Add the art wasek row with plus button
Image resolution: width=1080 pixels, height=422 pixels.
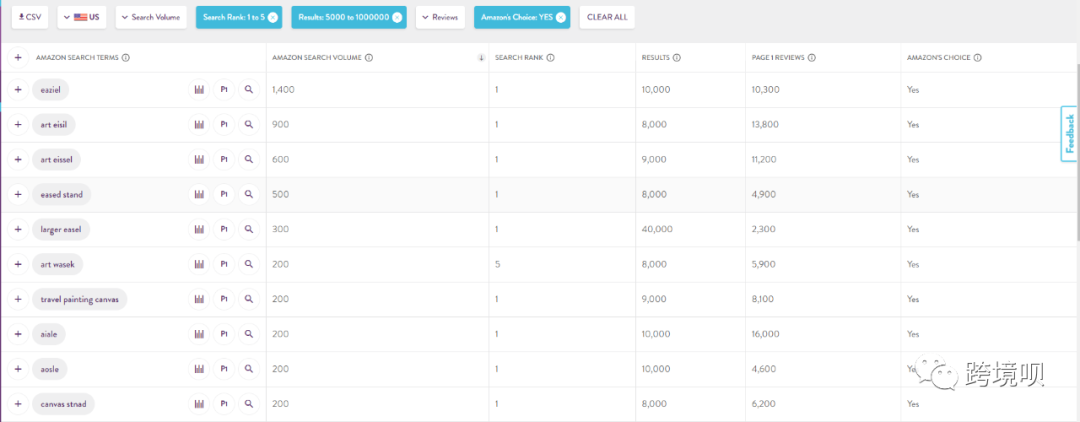18,264
